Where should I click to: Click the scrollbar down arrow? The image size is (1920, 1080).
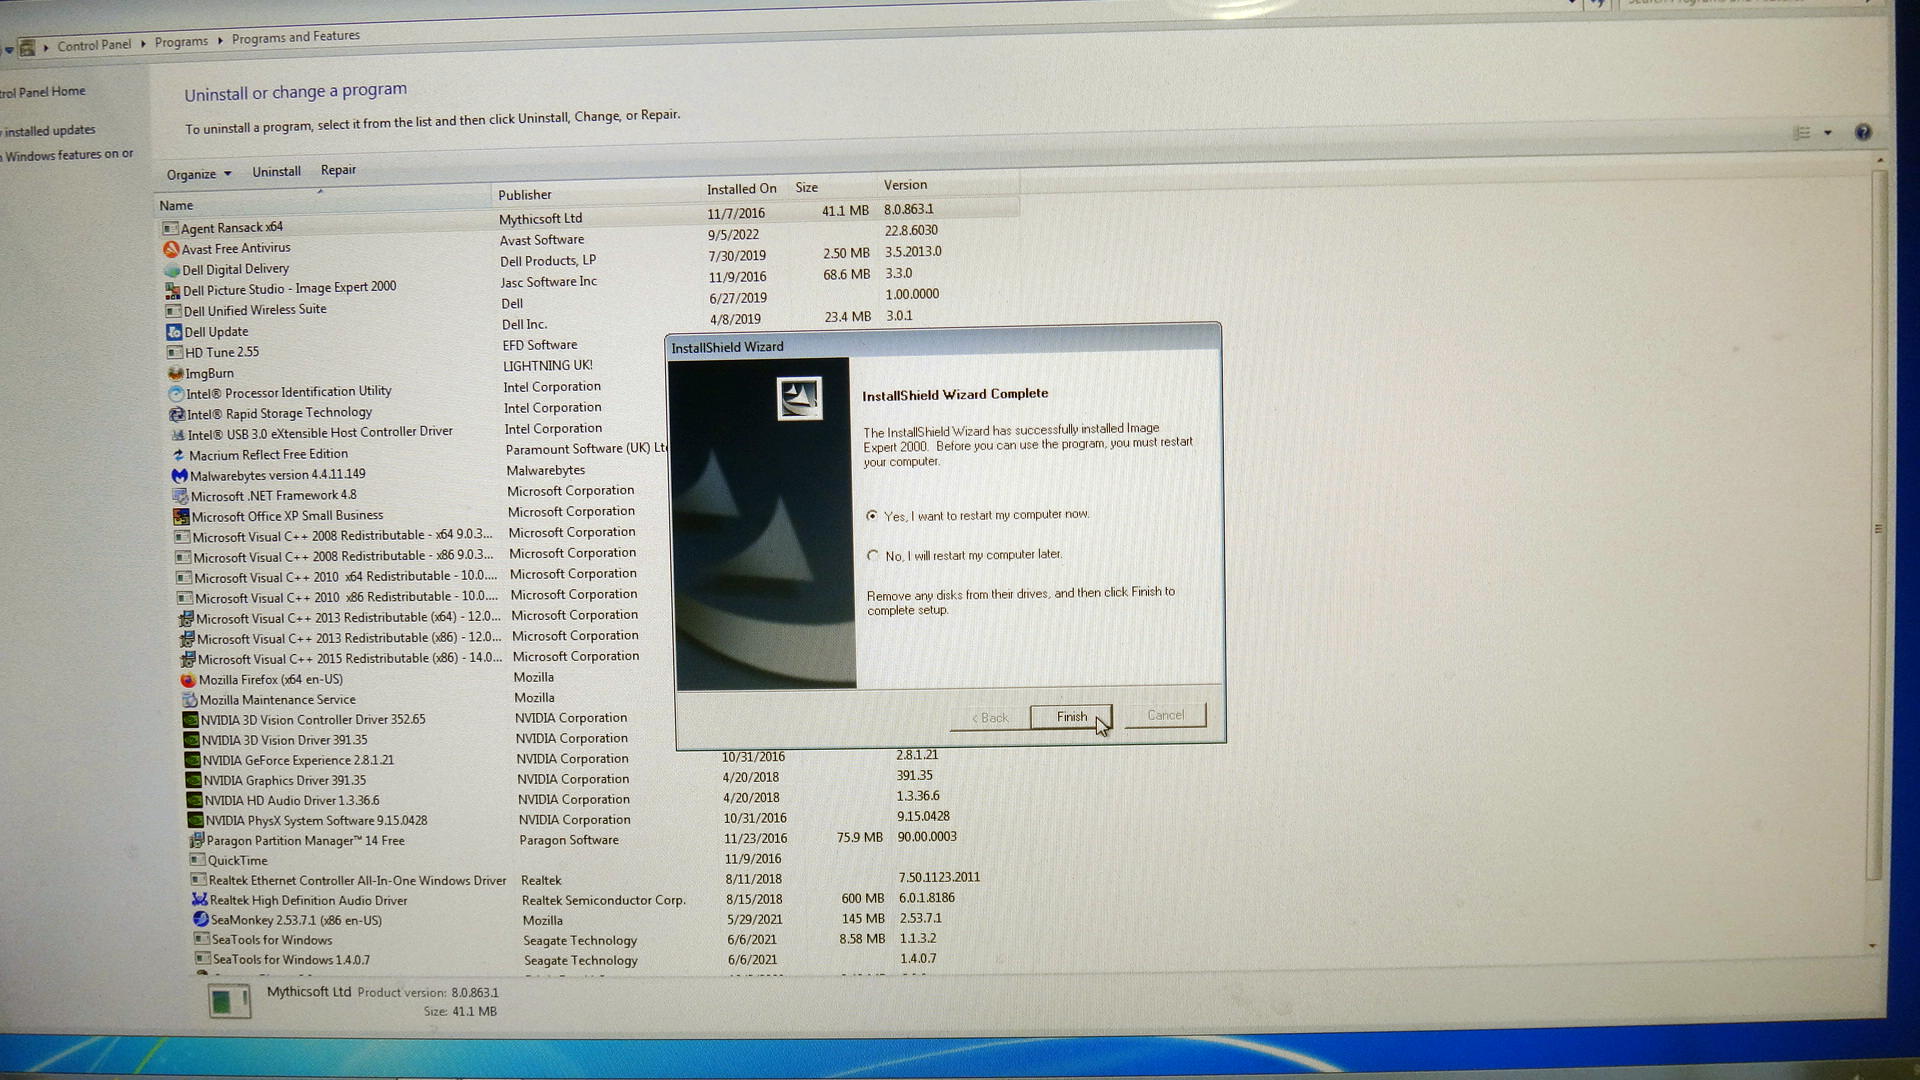click(x=1873, y=946)
